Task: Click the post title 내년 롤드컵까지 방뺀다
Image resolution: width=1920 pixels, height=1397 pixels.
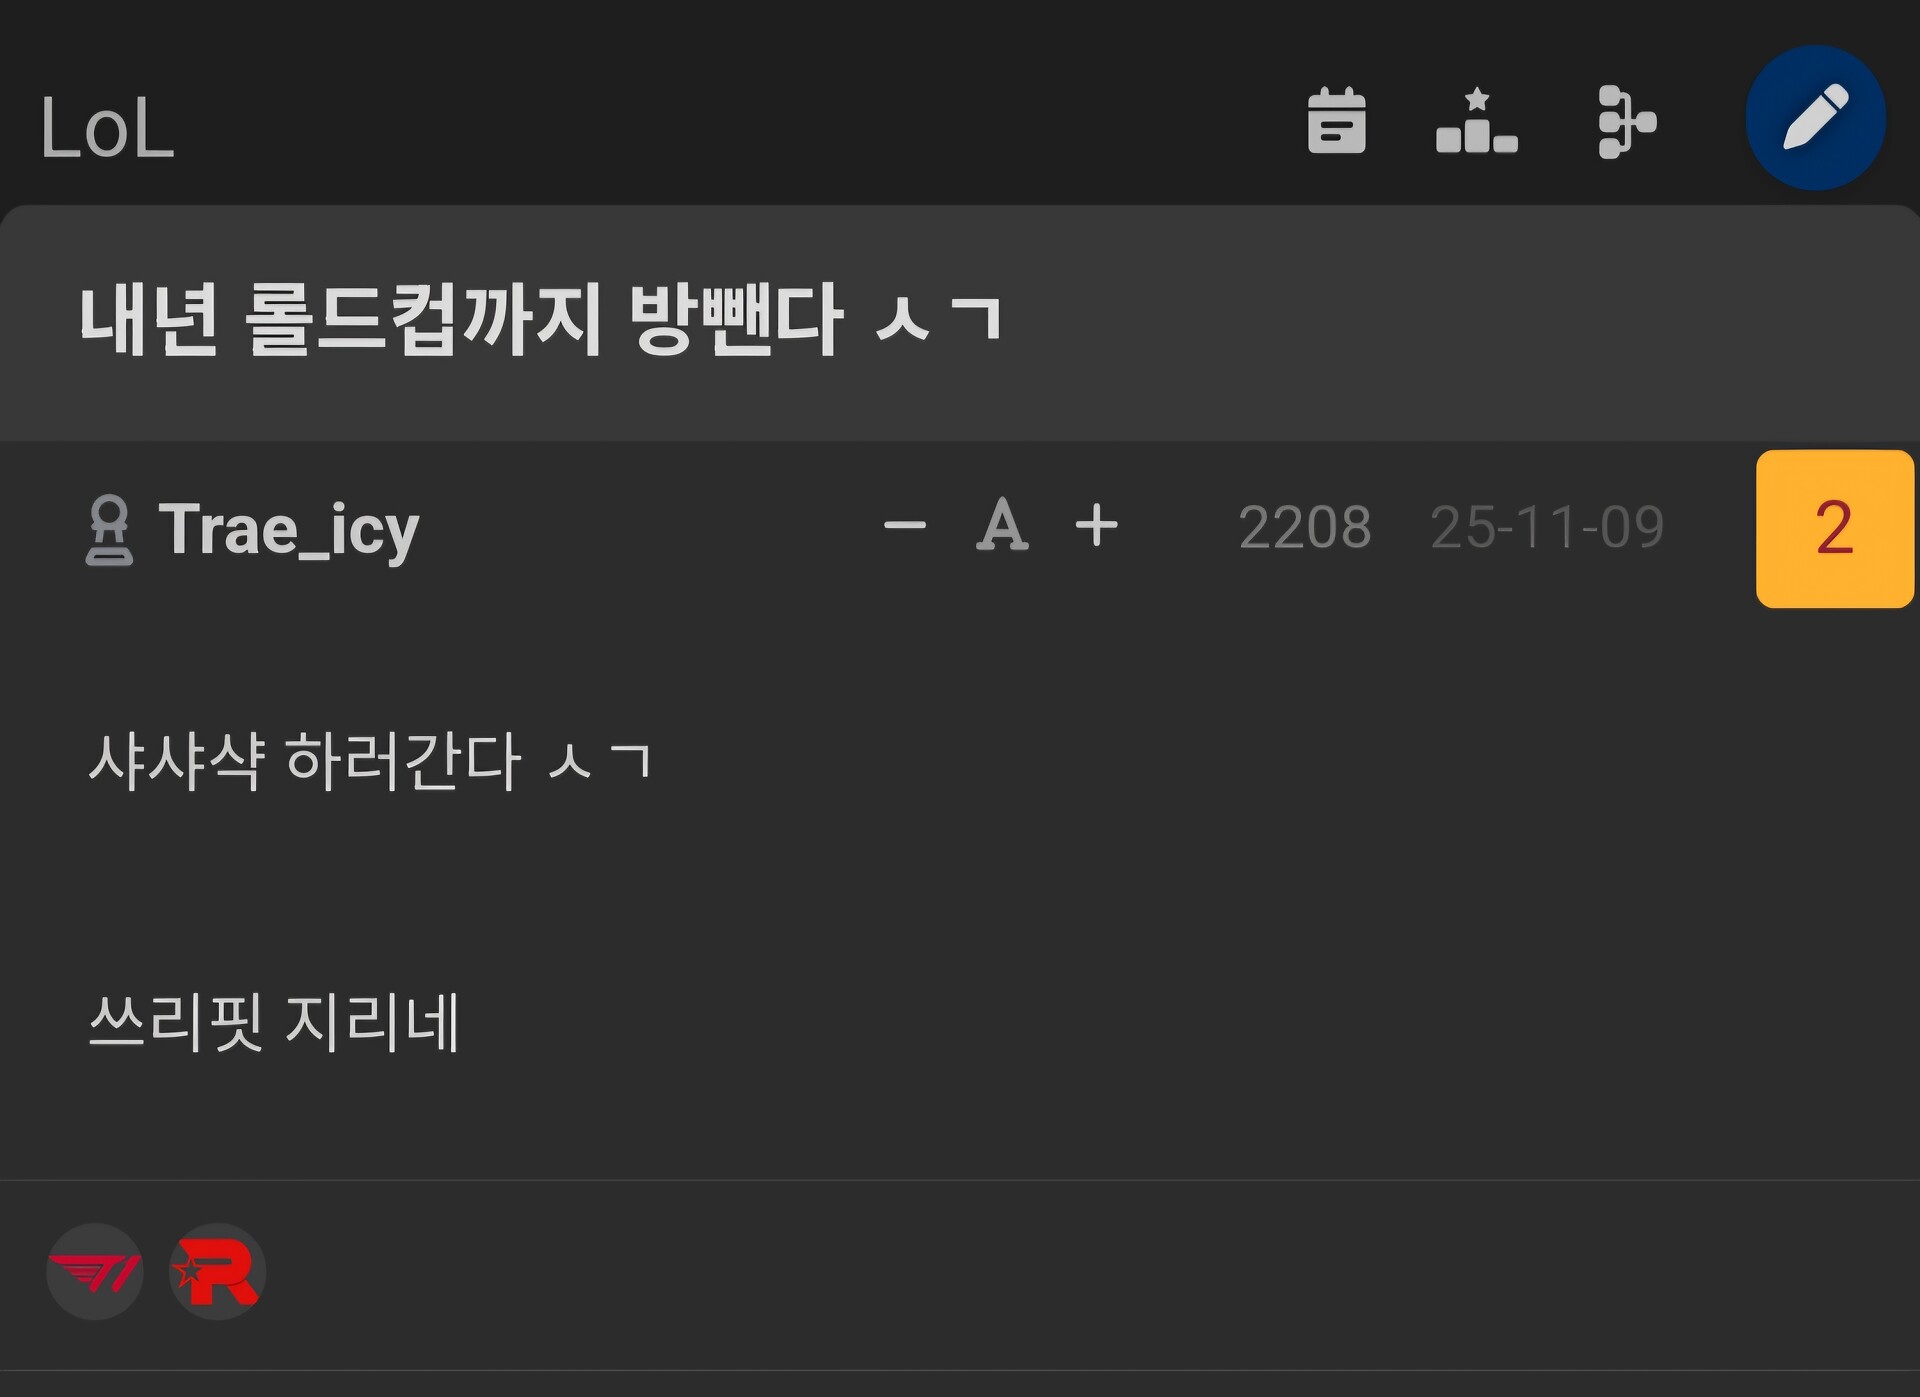Action: pyautogui.click(x=461, y=319)
